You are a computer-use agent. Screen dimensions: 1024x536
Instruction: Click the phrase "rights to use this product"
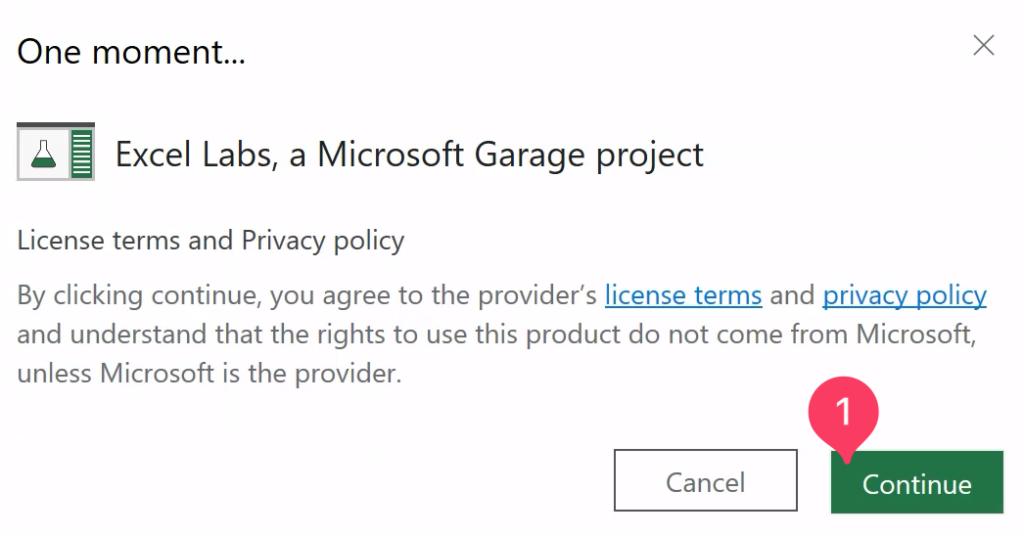396,335
